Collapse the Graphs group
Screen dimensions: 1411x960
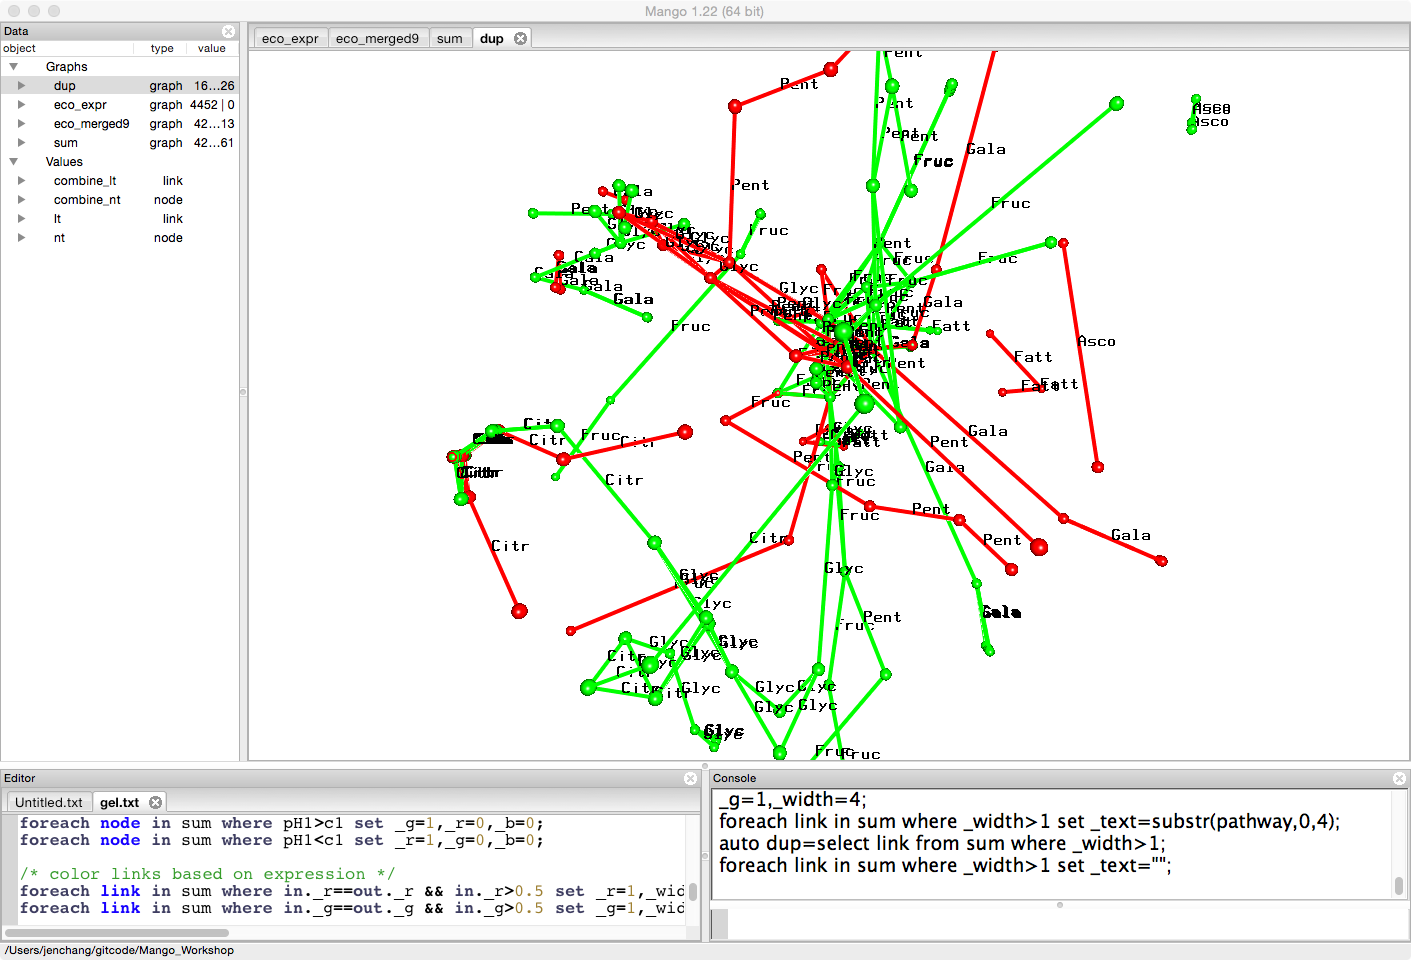tap(14, 67)
